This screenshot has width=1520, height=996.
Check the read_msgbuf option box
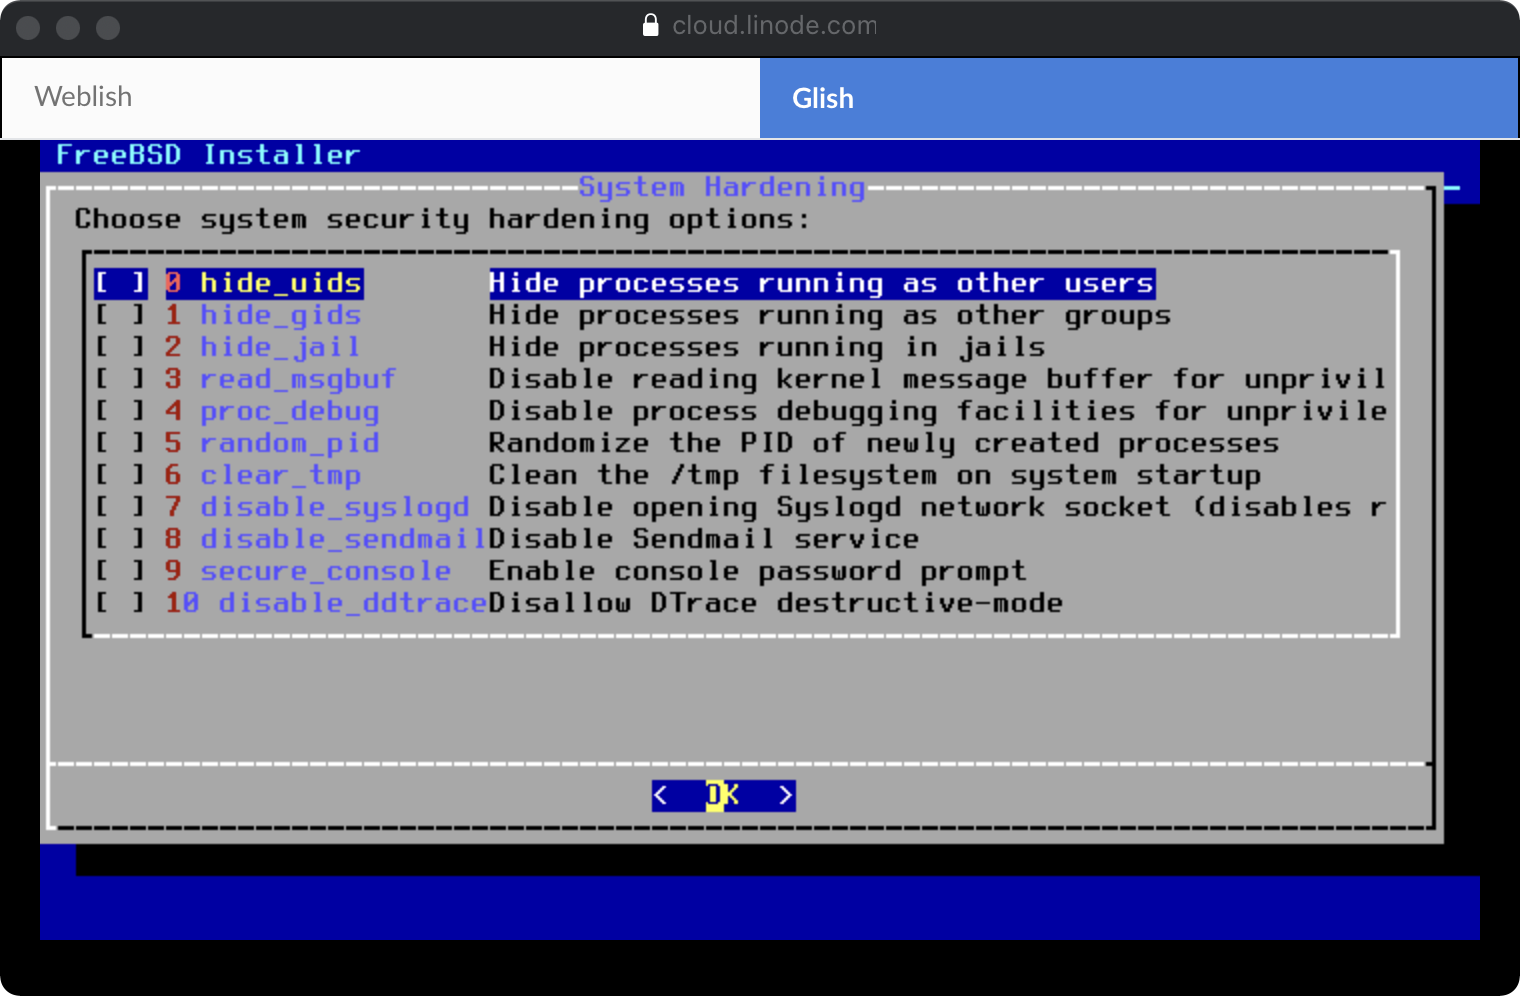tap(120, 380)
